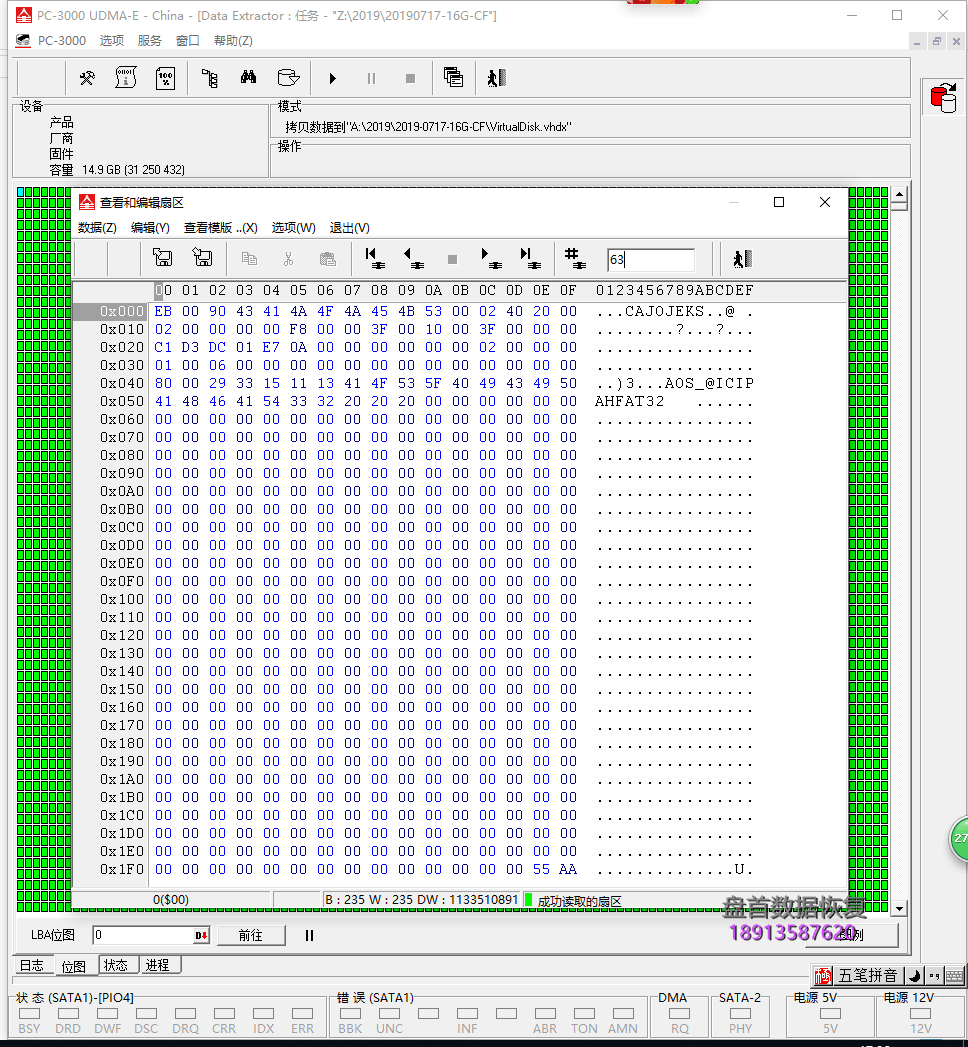Viewport: 968px width, 1047px height.
Task: Switch to the 日志 tab
Action: [31, 966]
